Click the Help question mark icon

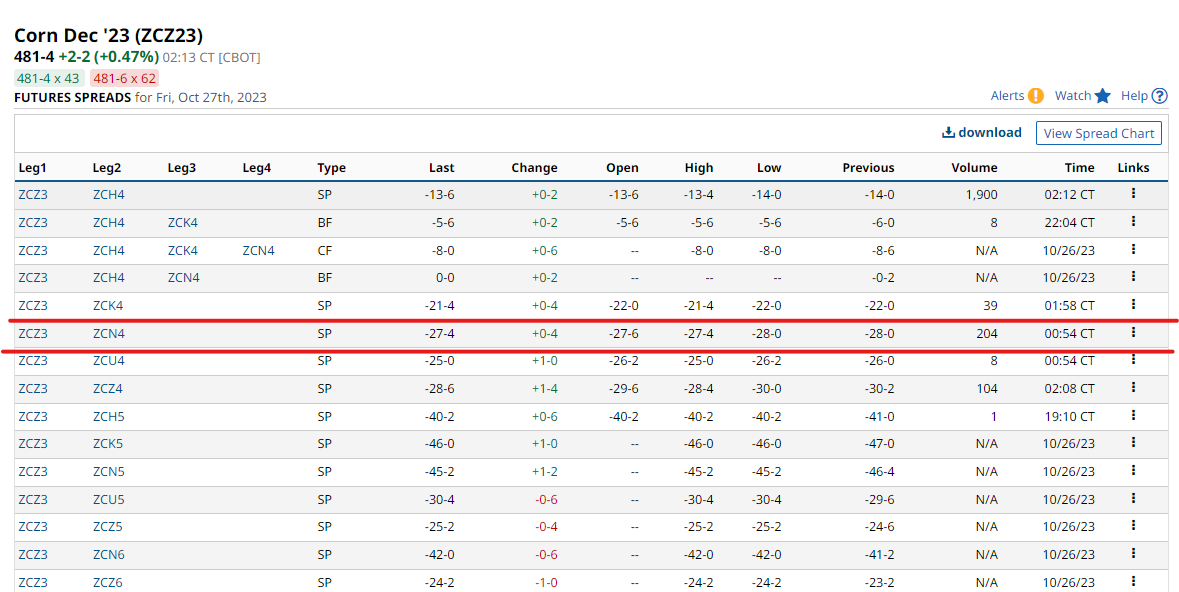(x=1159, y=96)
